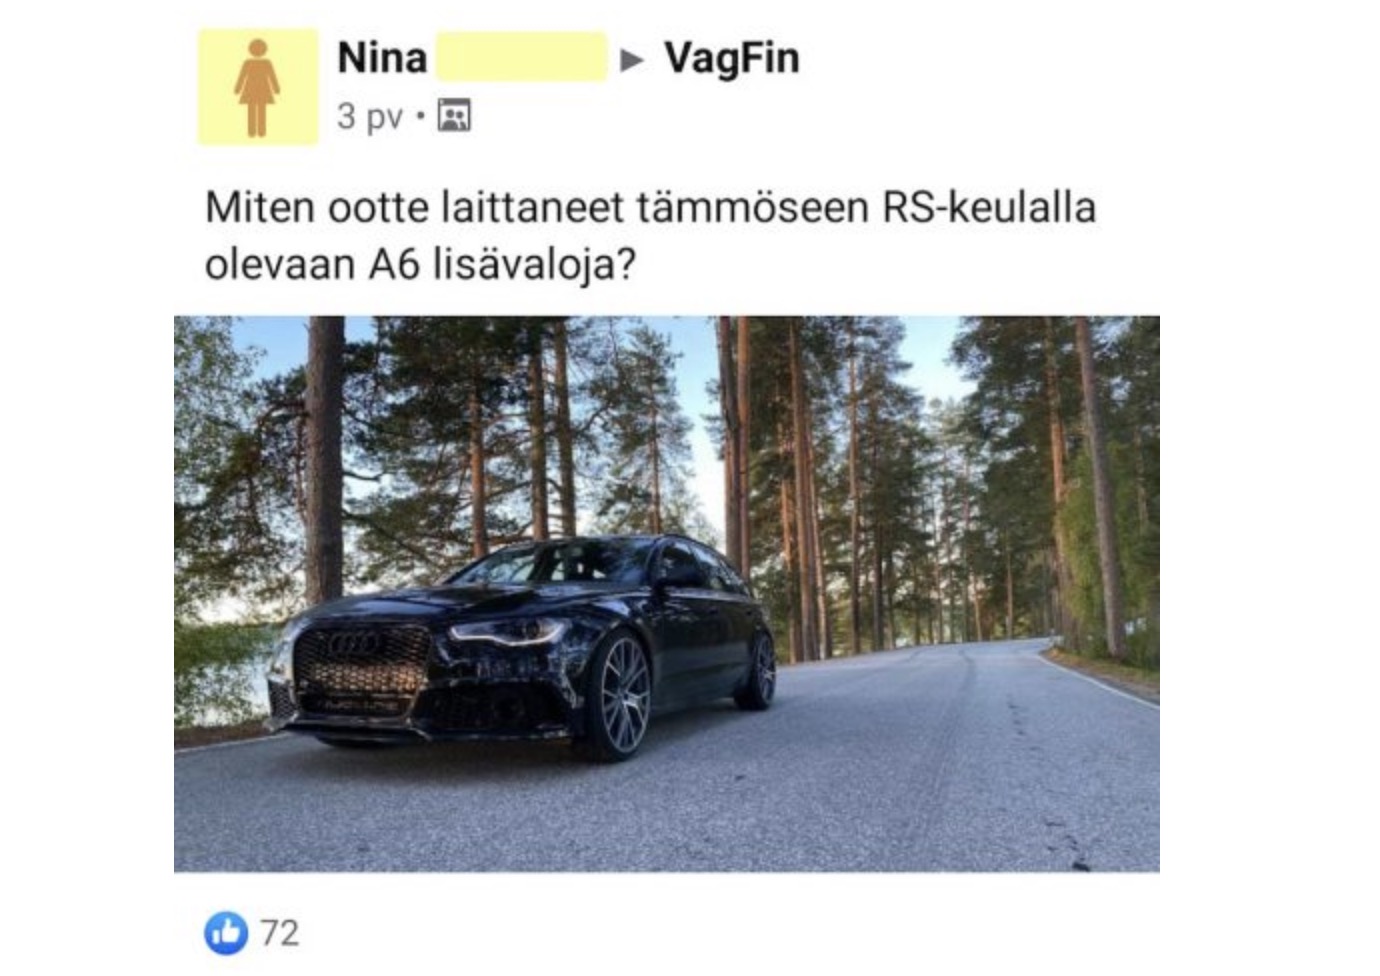Viewport: 1380px width, 976px height.
Task: Click the word "RS-keulalla" in the post text
Action: coord(989,208)
